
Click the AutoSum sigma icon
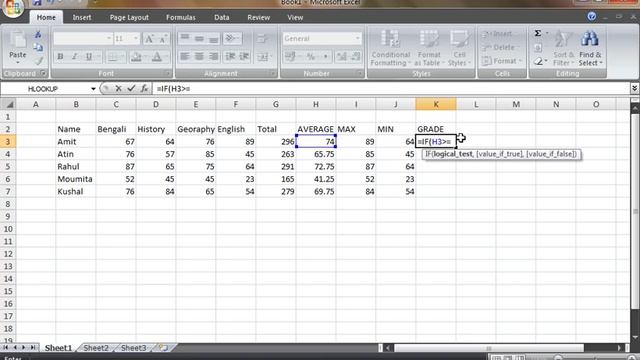click(x=538, y=33)
